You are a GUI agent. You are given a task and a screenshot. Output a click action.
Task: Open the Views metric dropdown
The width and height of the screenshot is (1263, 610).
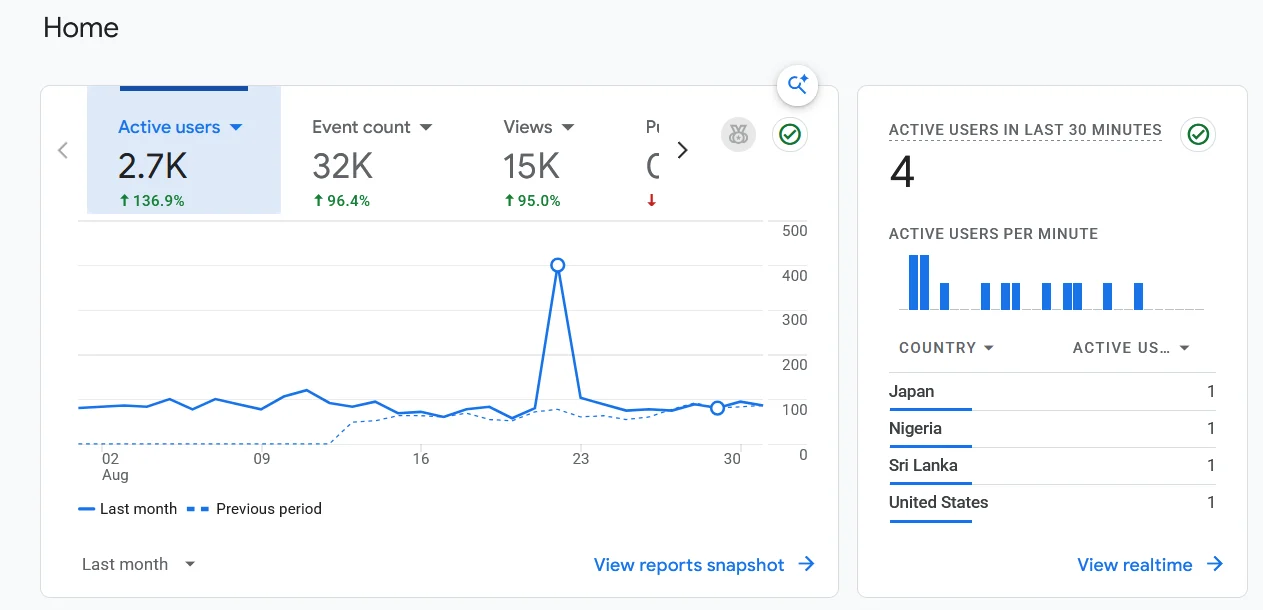[x=568, y=127]
